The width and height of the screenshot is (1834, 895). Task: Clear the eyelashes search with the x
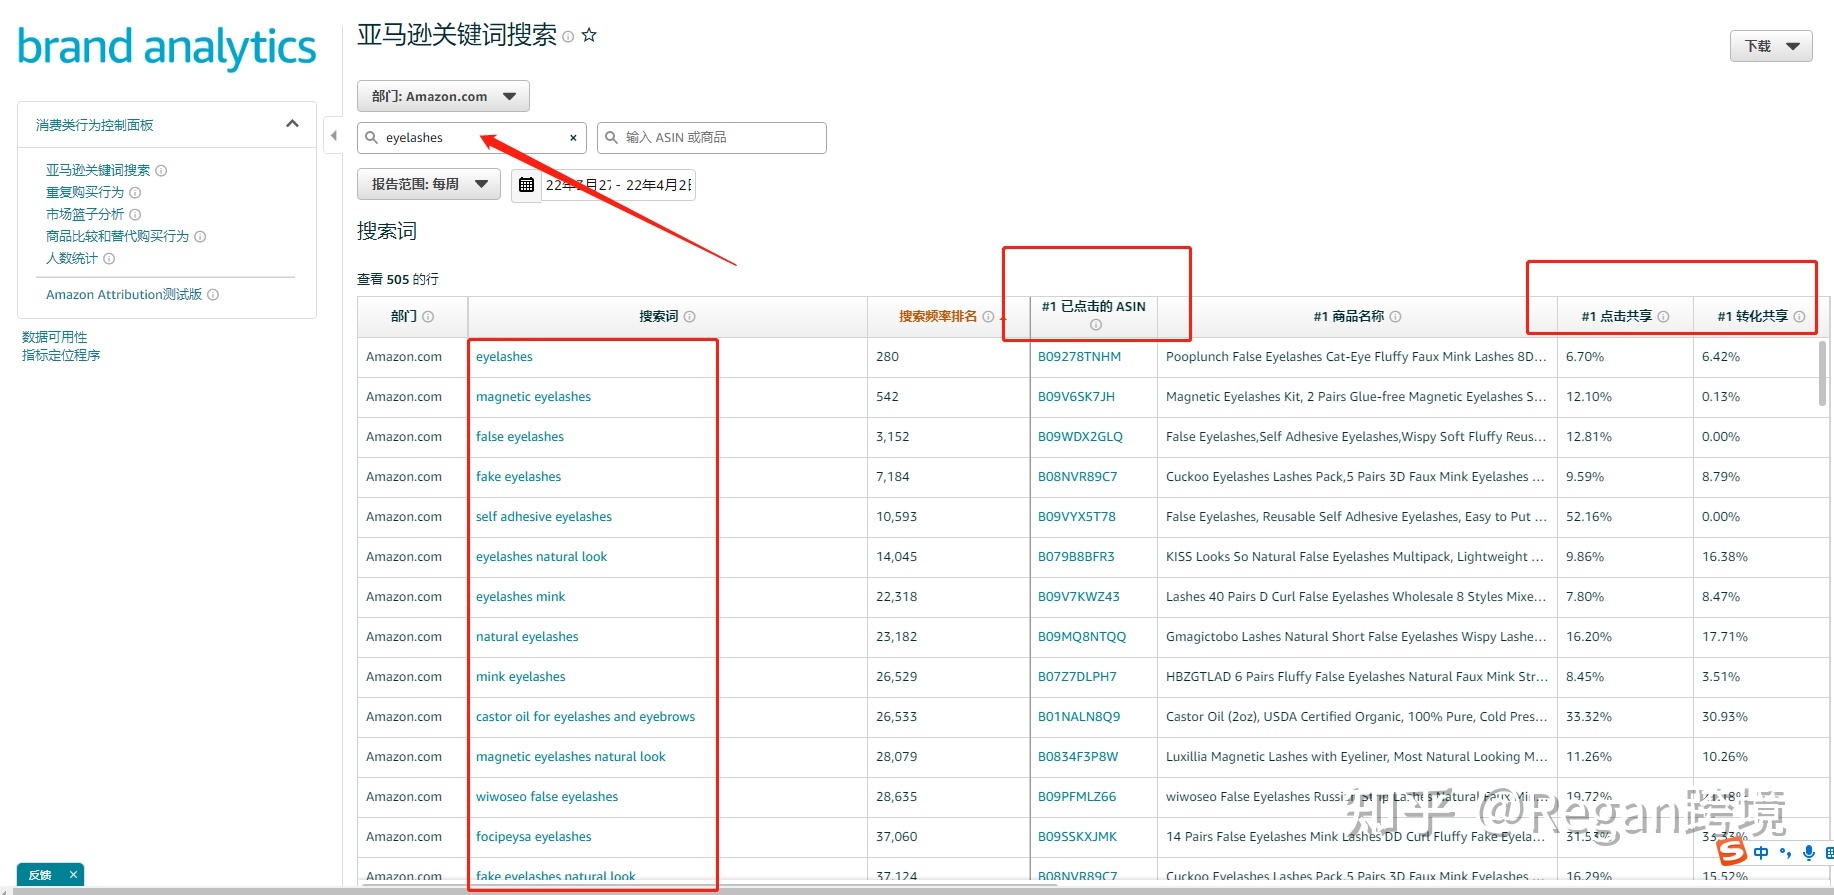tap(573, 138)
